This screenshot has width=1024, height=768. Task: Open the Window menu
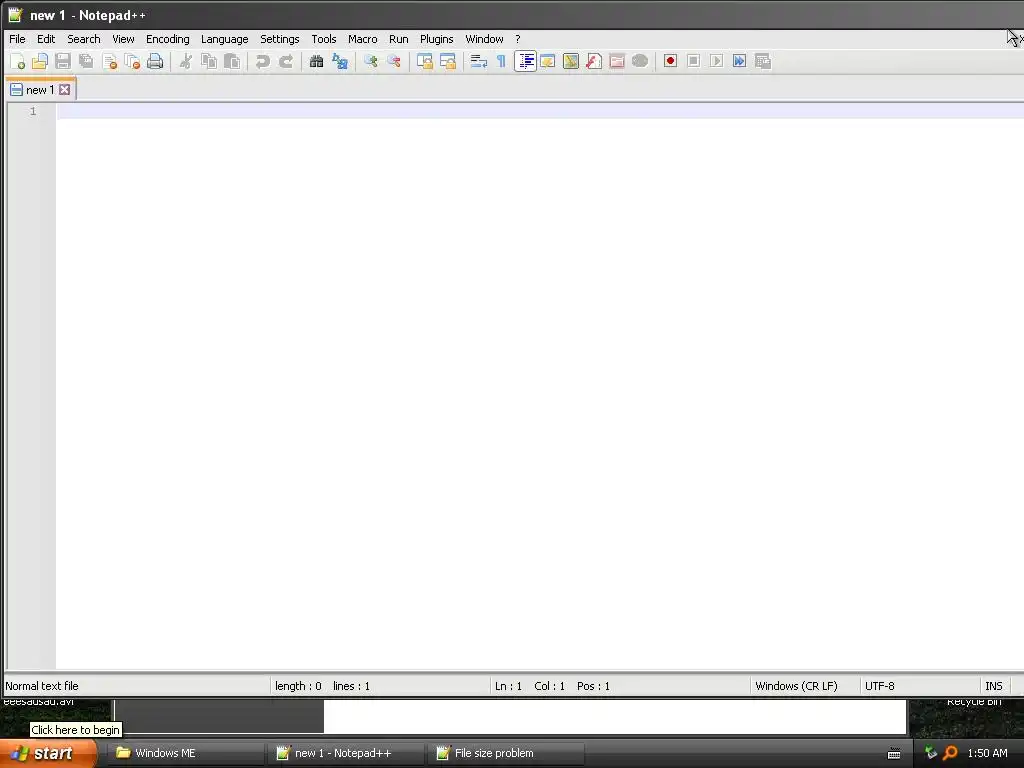coord(484,39)
